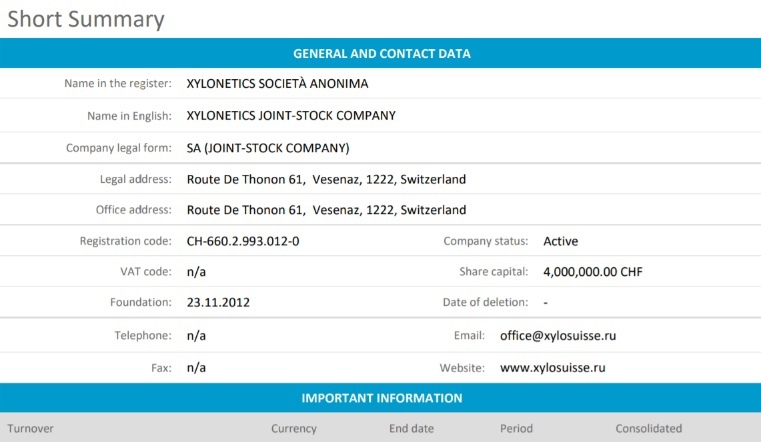This screenshot has height=442, width=761.
Task: Click the registration code CH-660.2.993.012-0
Action: click(x=243, y=241)
